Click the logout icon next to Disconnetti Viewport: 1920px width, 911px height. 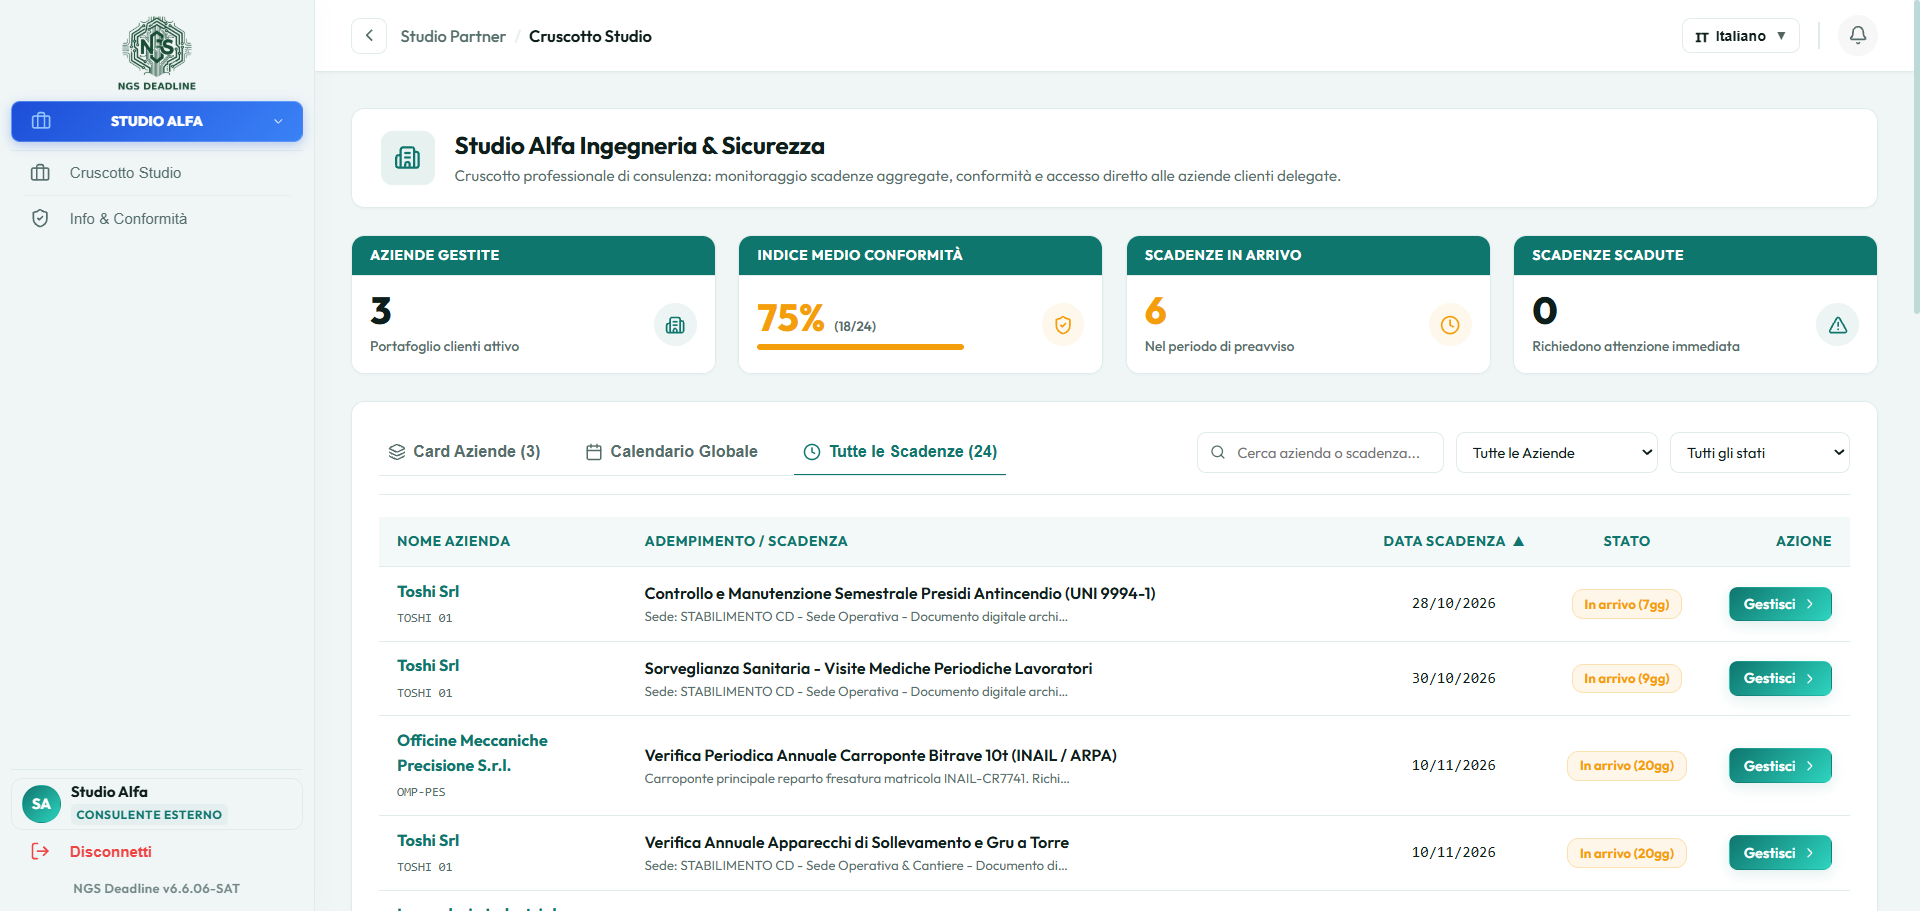pos(40,851)
